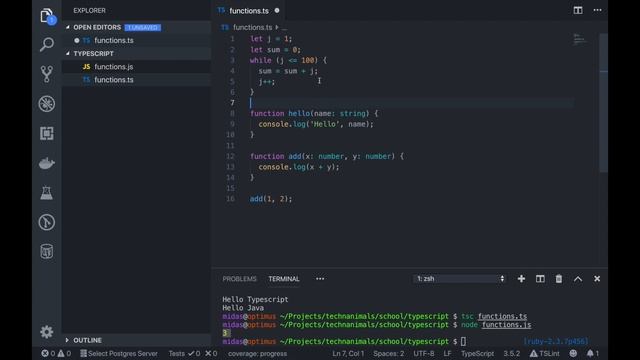Open the editor More Actions menu
The width and height of the screenshot is (640, 360).
(597, 10)
